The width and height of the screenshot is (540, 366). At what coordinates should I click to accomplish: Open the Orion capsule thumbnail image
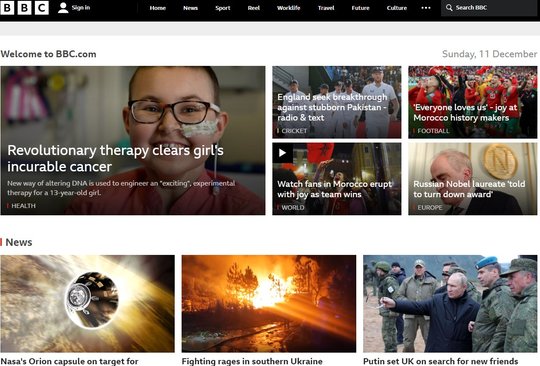[87, 303]
